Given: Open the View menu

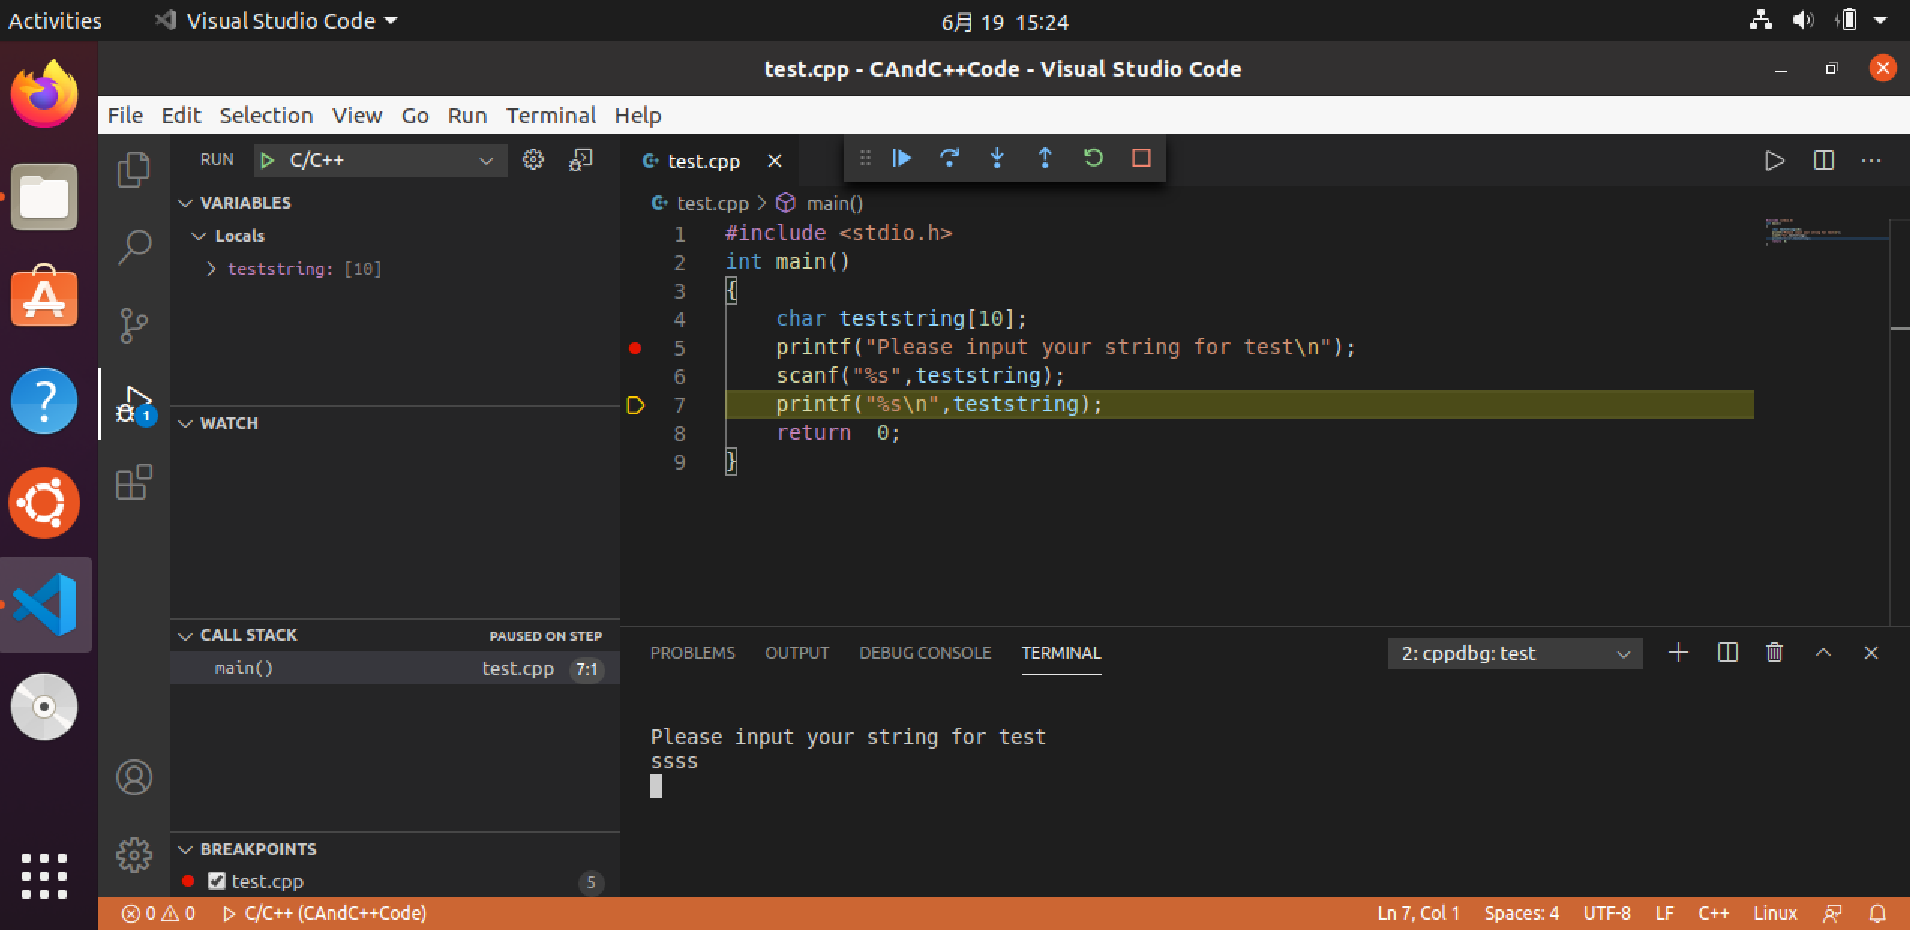Looking at the screenshot, I should coord(357,115).
